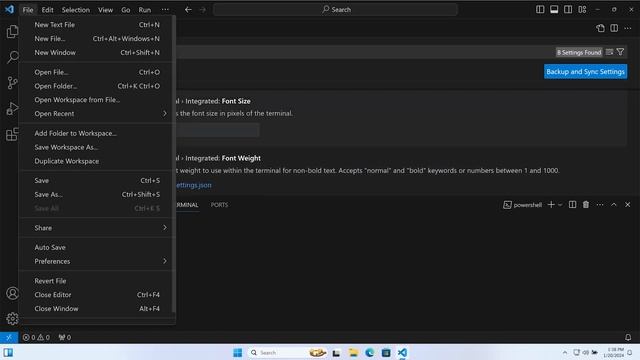640x360 pixels.
Task: Expand the Share submenu
Action: (x=97, y=228)
